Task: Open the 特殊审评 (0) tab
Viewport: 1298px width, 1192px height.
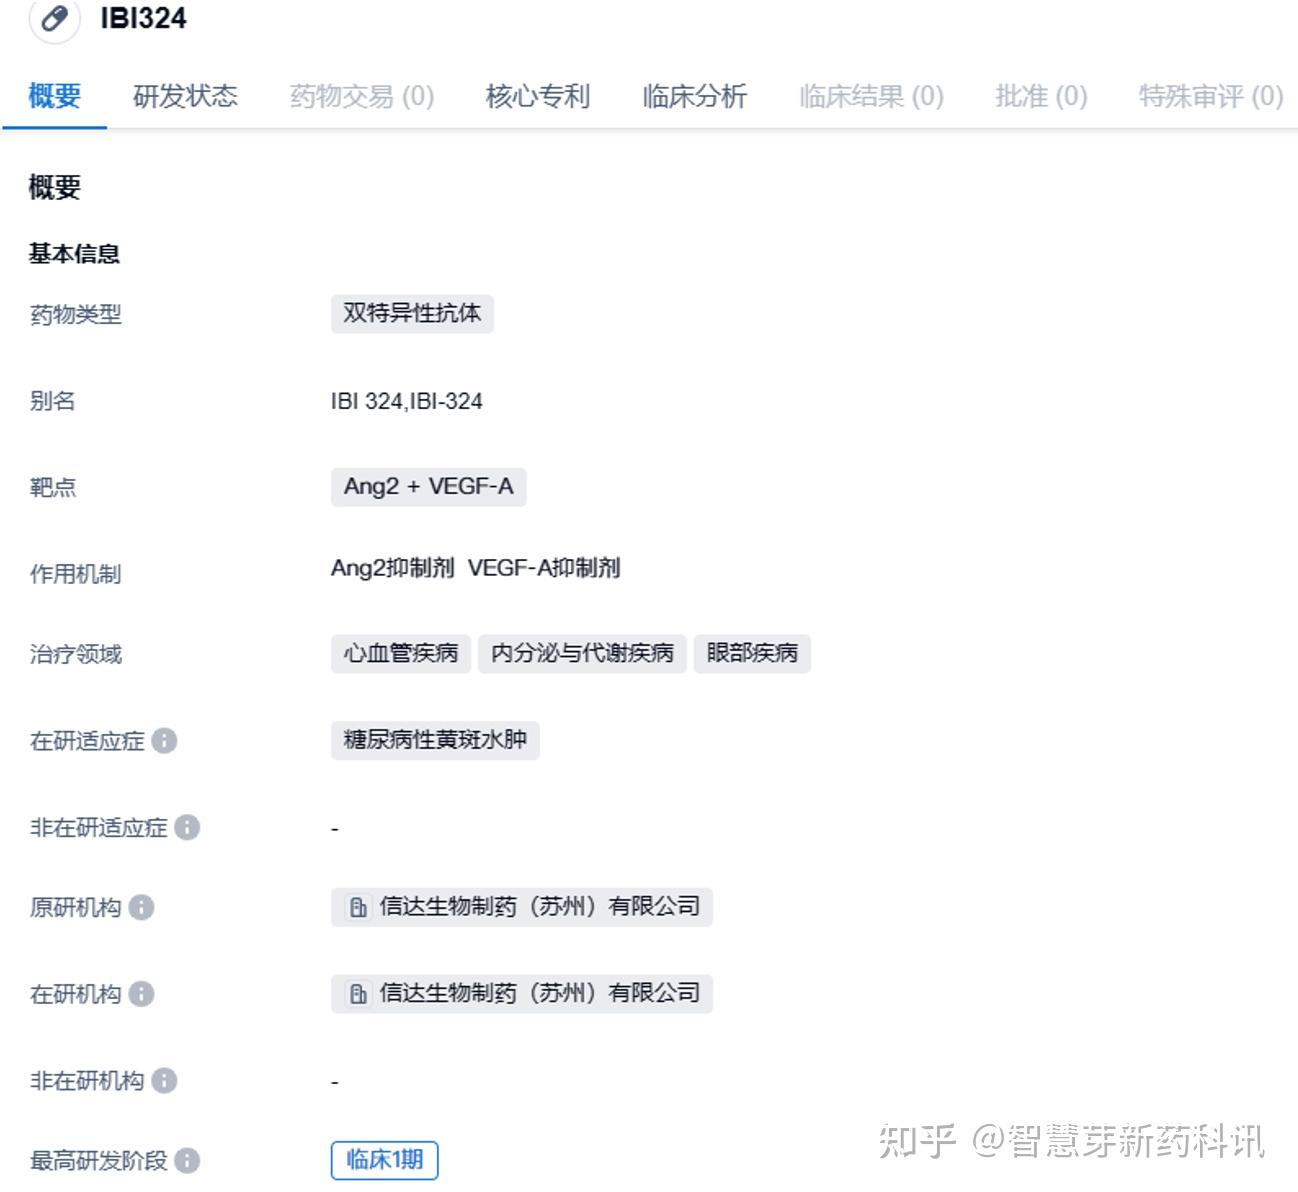Action: pos(1209,96)
